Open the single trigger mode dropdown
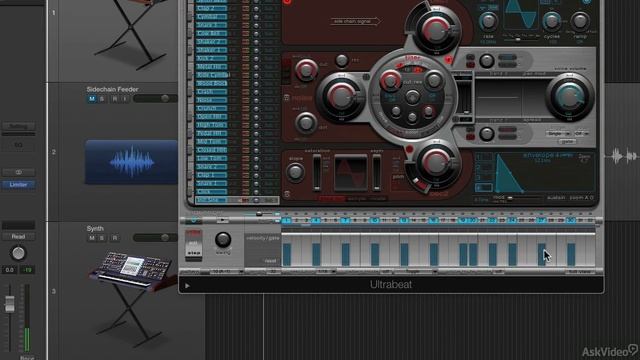The width and height of the screenshot is (640, 360). 559,133
